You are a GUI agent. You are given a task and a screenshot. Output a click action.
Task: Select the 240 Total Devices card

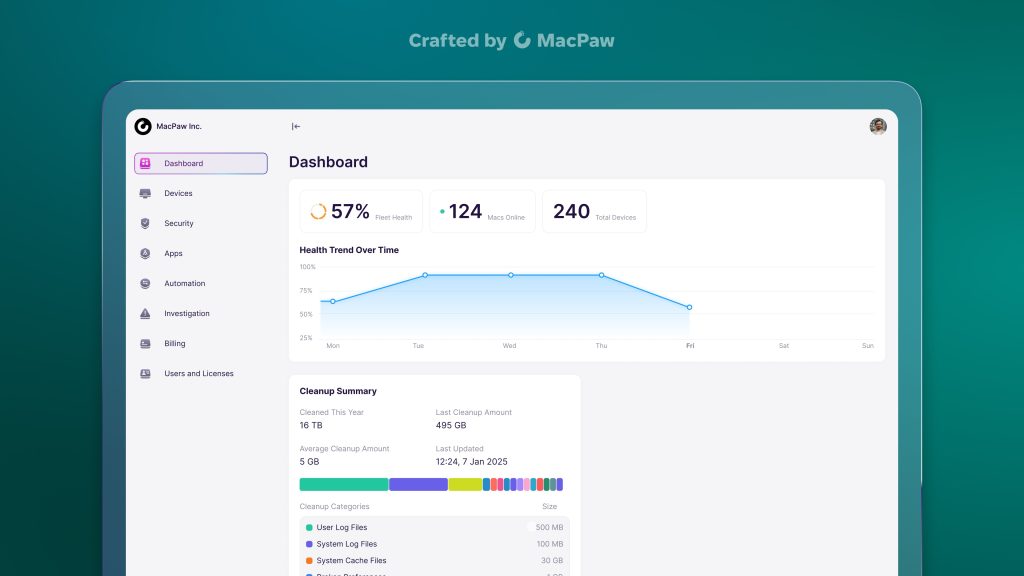point(594,212)
